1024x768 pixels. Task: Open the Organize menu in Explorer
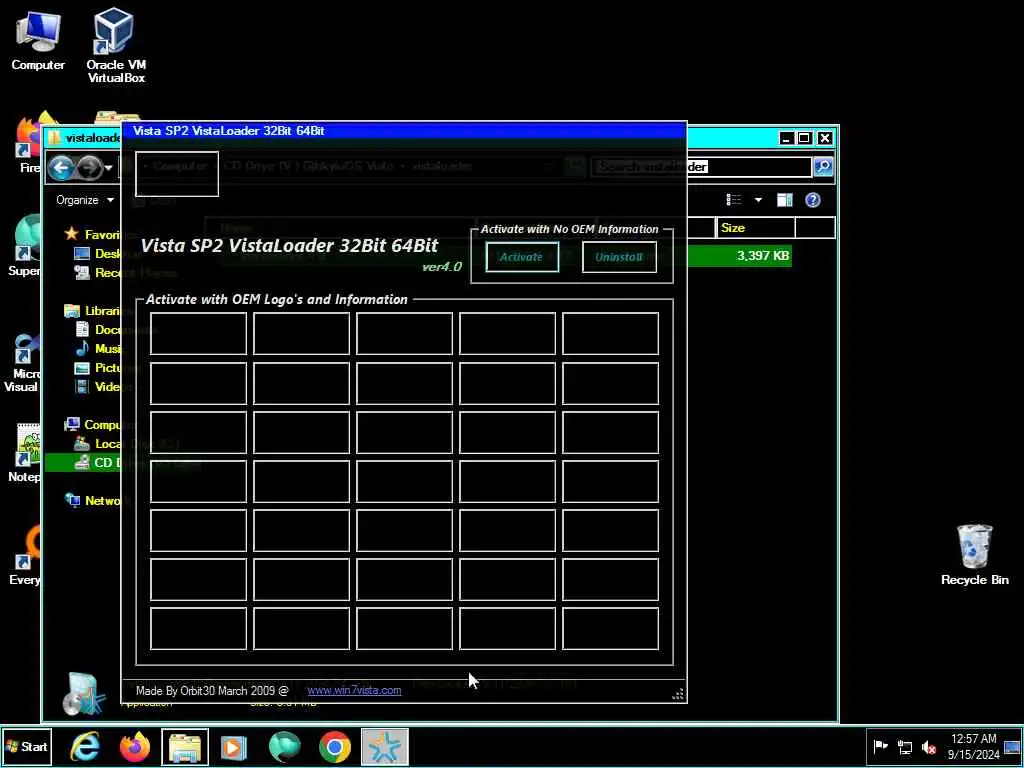[85, 200]
